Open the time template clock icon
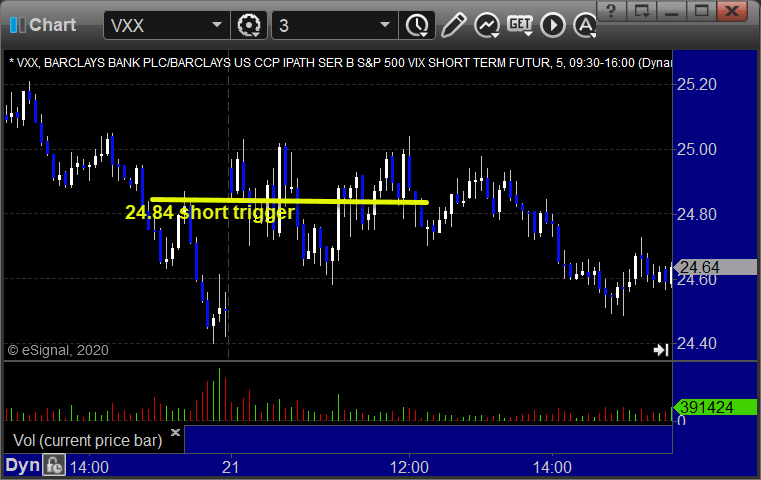This screenshot has height=480, width=761. click(x=417, y=25)
